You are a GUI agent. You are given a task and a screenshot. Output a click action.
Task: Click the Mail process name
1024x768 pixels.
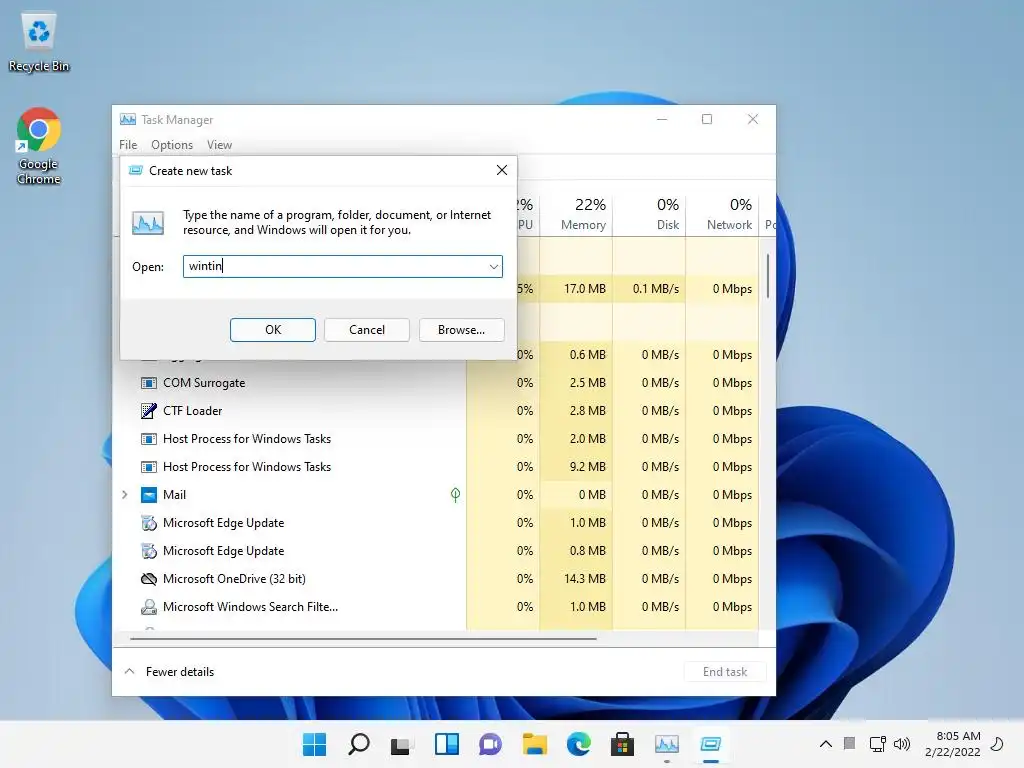coord(174,495)
